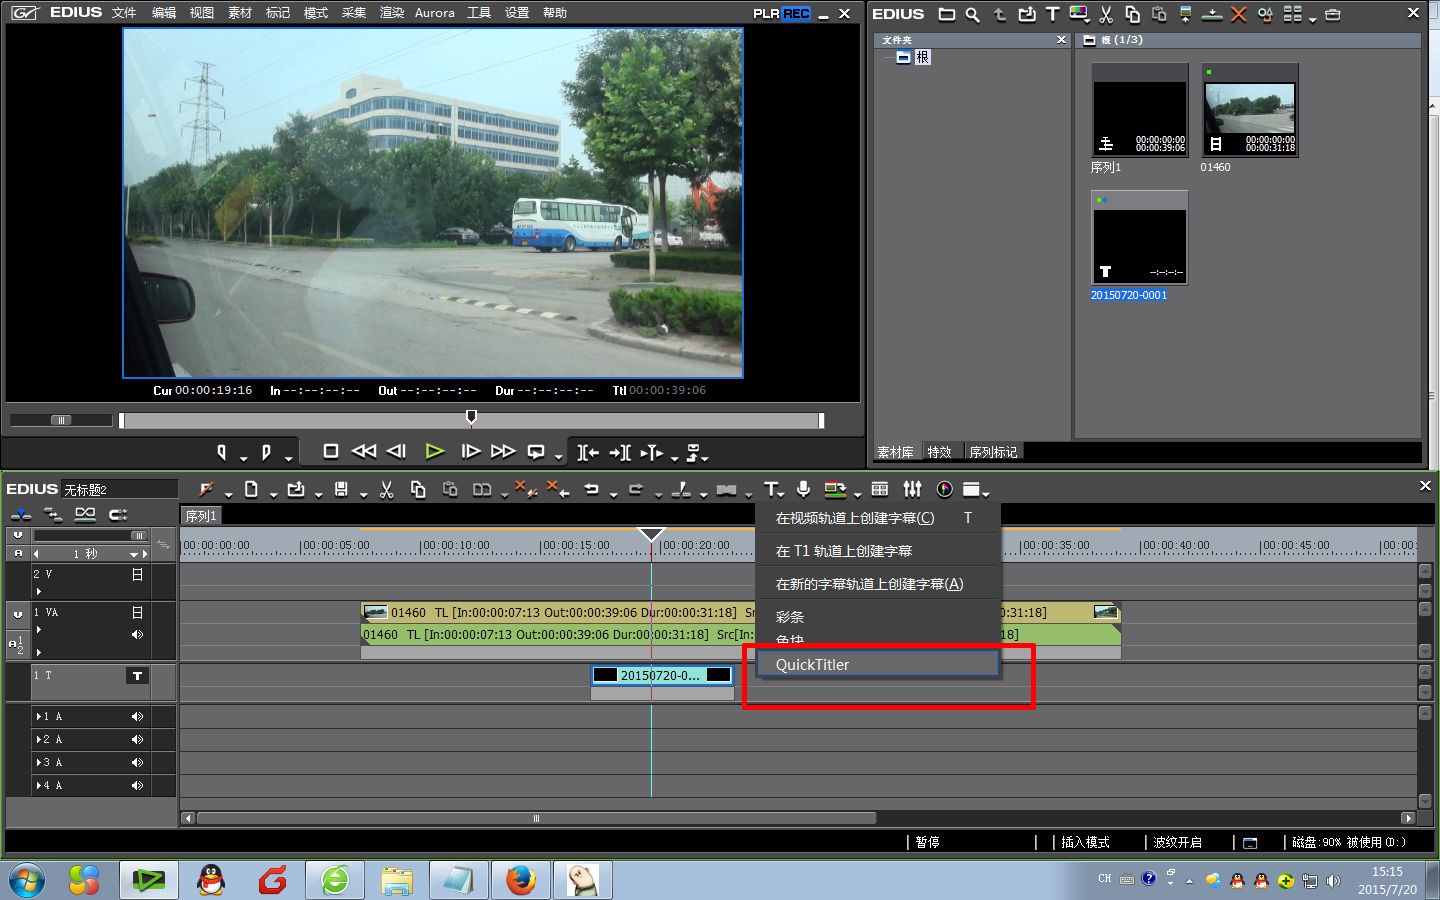
Task: Click the timeline zoom slider handle
Action: (x=138, y=535)
